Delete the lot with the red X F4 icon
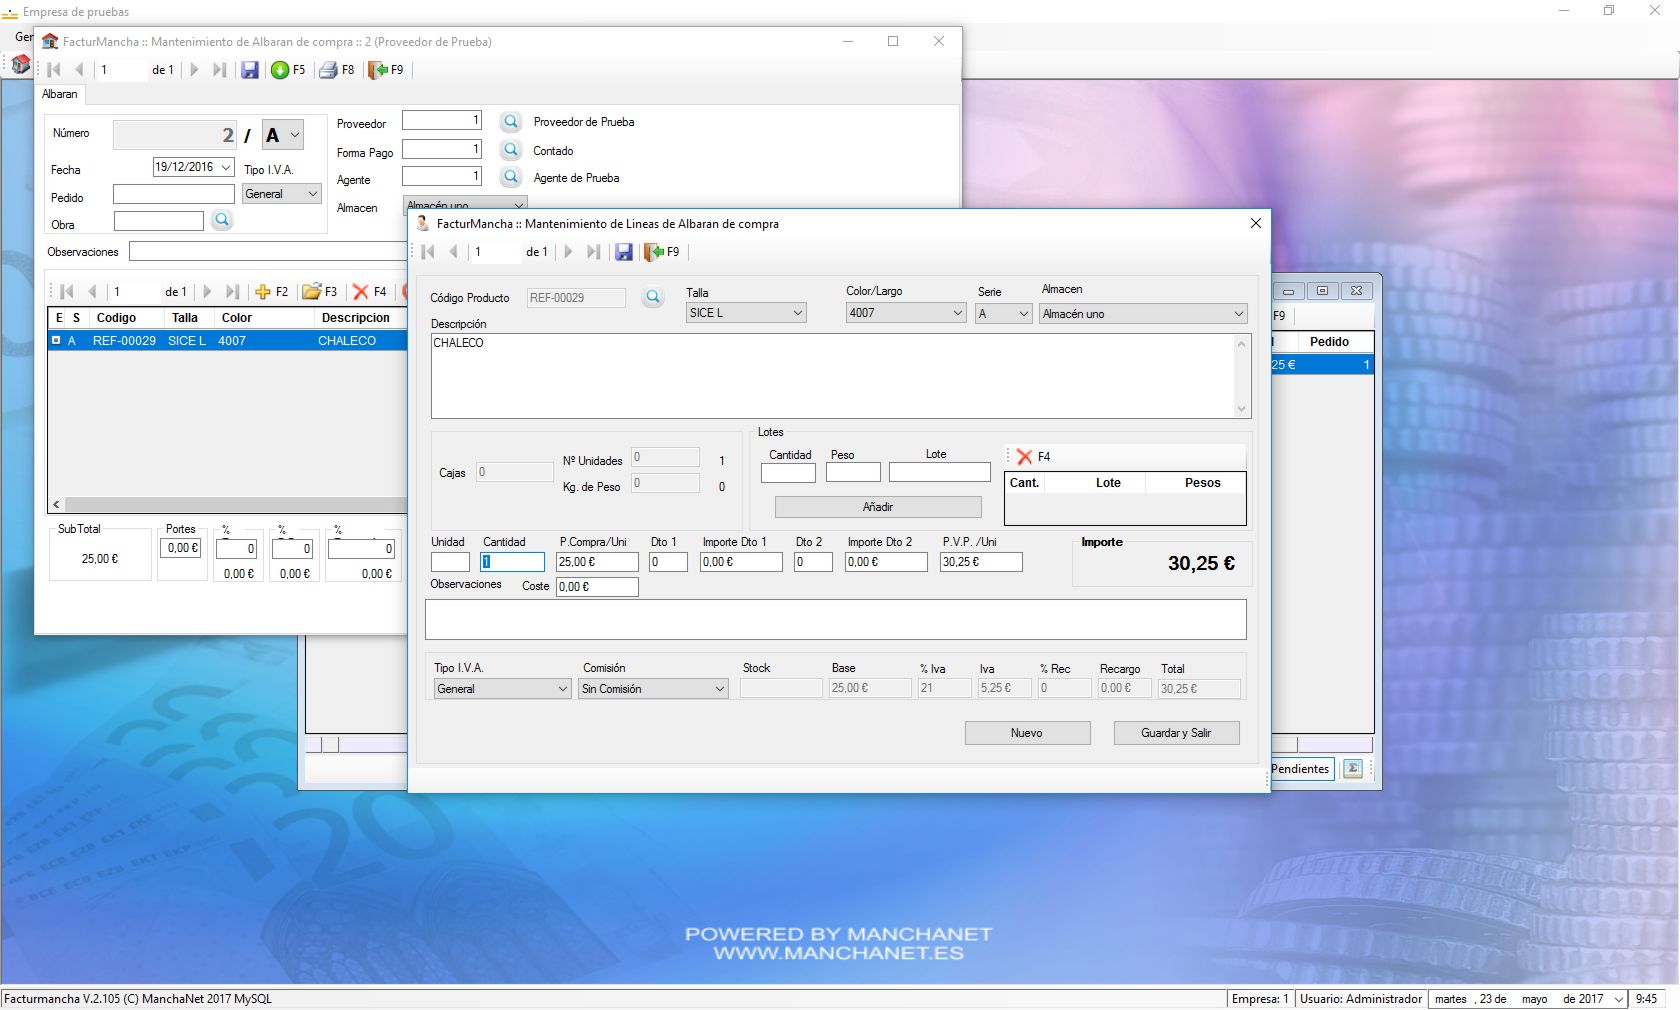Image resolution: width=1680 pixels, height=1010 pixels. point(1024,457)
